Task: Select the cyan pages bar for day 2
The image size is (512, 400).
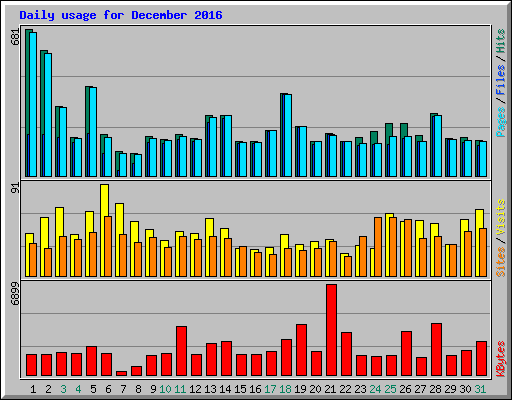Action: tap(48, 115)
